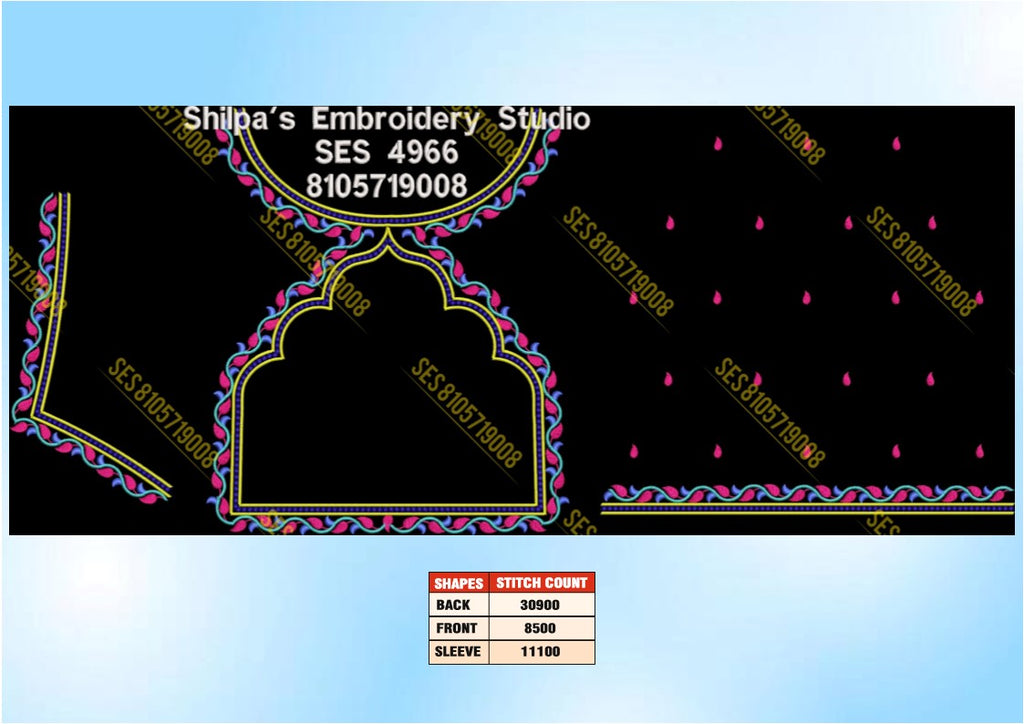Click the phone number 8105719008 in the title

coord(387,186)
